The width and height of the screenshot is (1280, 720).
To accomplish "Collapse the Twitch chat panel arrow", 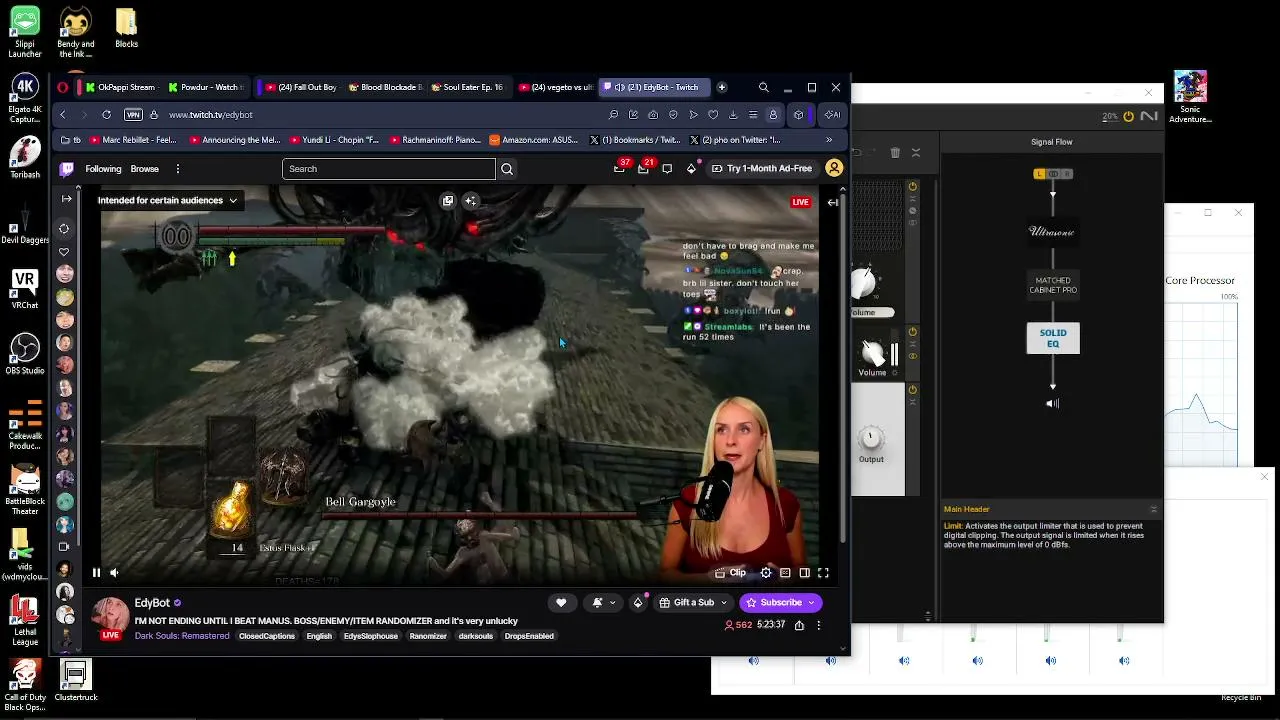I will tap(832, 202).
